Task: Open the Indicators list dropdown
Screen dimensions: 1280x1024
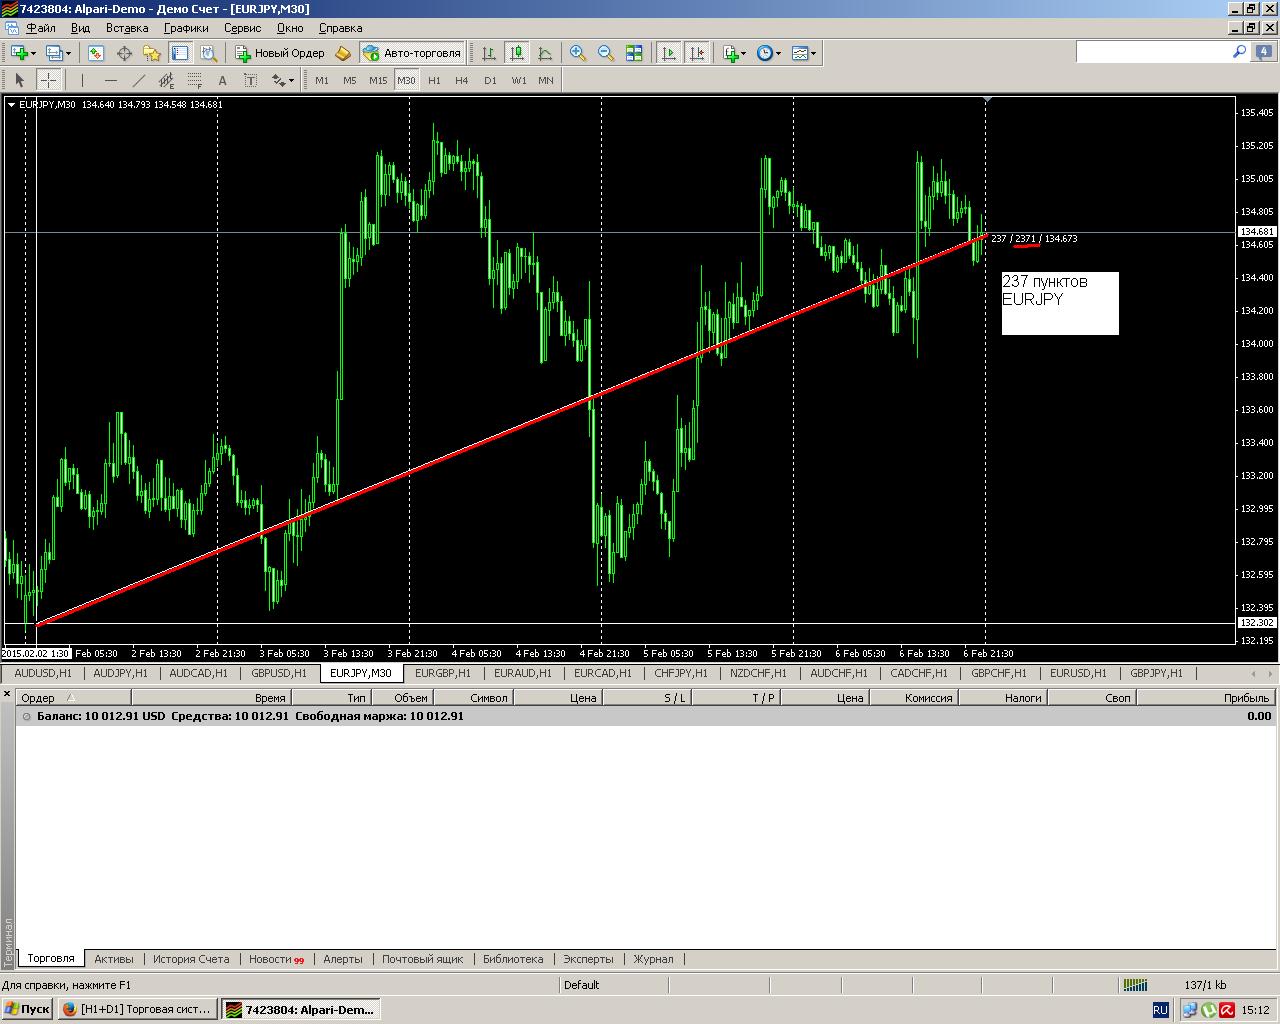Action: tap(734, 53)
